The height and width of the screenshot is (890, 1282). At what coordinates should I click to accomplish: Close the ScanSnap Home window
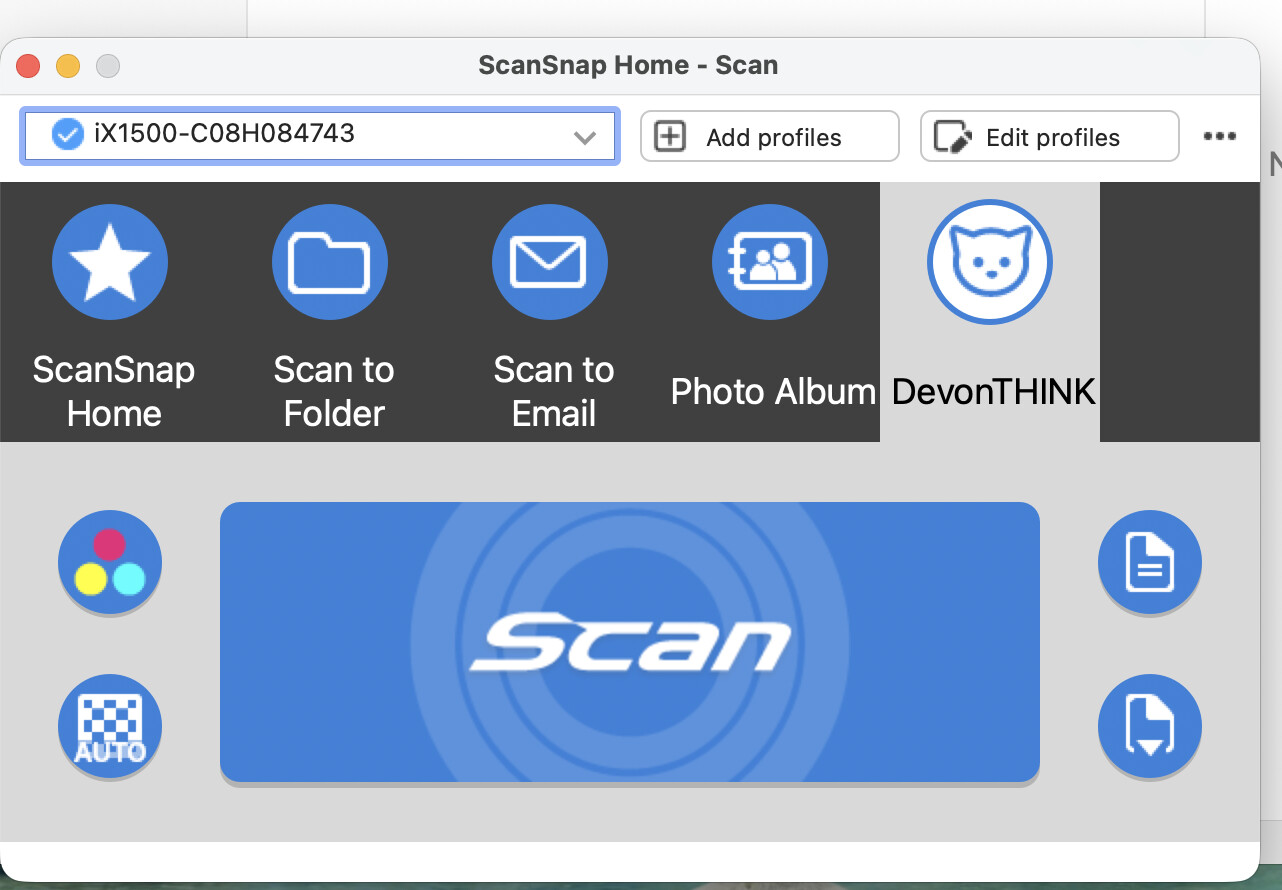(x=28, y=66)
